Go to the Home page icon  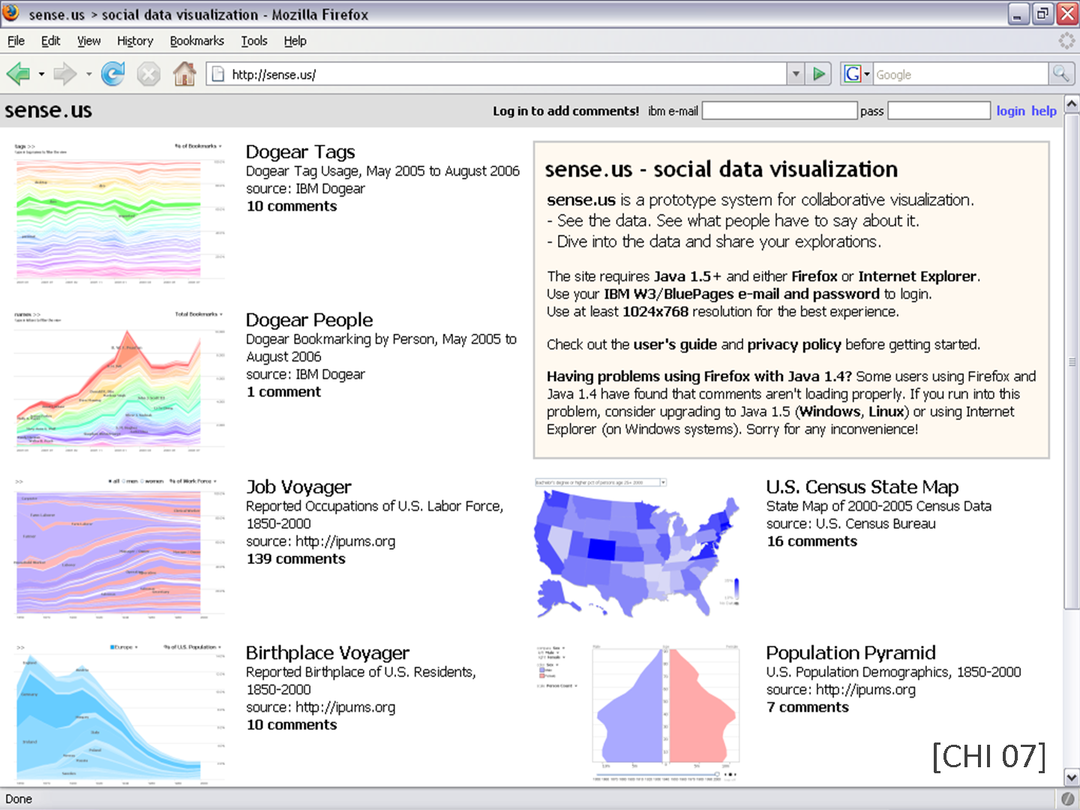pyautogui.click(x=184, y=74)
